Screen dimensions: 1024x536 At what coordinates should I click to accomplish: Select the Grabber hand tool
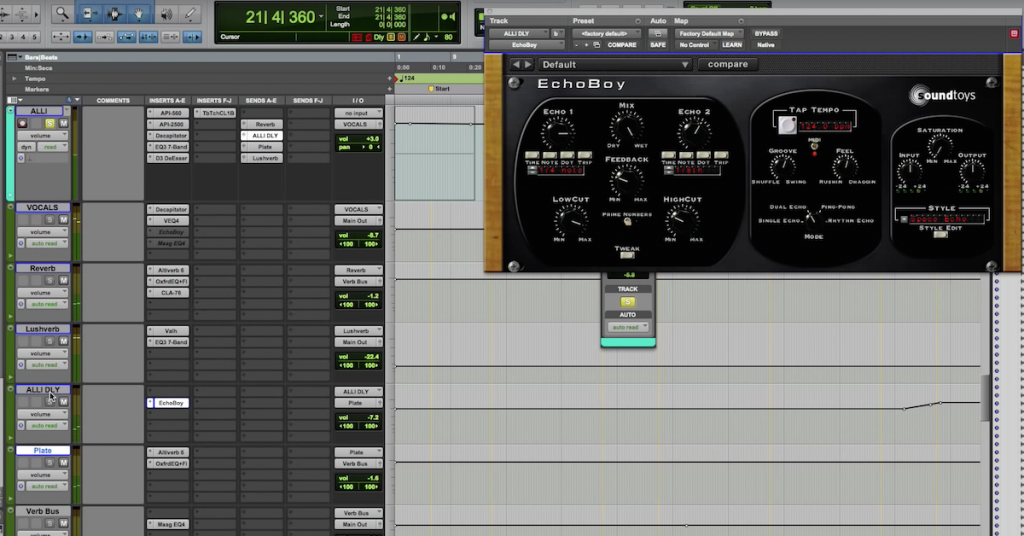[x=139, y=13]
